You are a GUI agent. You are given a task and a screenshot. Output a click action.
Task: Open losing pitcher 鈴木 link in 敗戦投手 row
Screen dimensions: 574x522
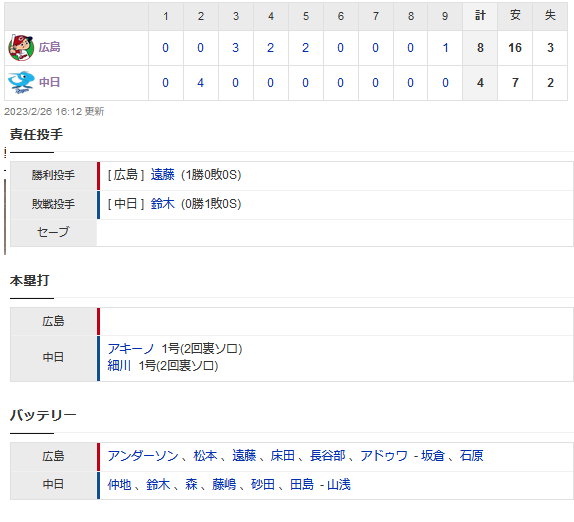(163, 204)
